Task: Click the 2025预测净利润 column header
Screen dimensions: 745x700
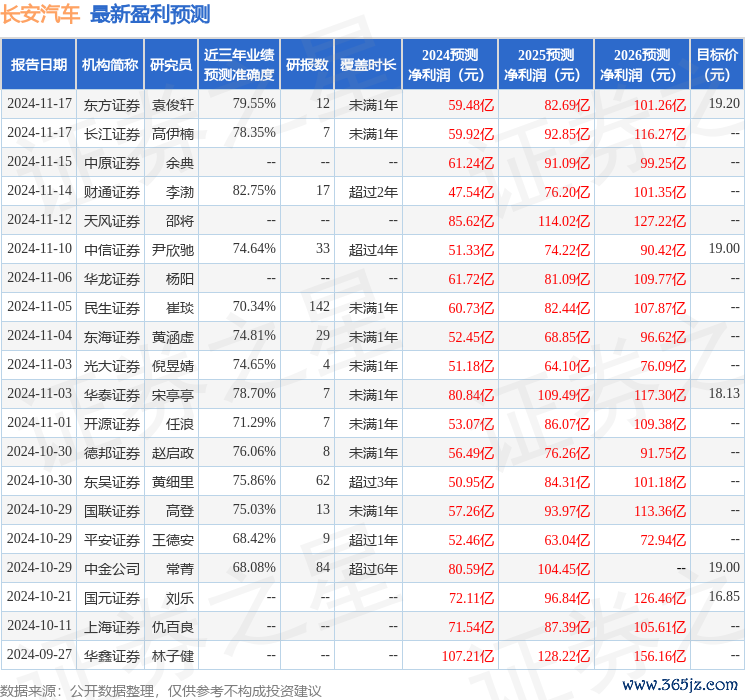Action: click(546, 65)
